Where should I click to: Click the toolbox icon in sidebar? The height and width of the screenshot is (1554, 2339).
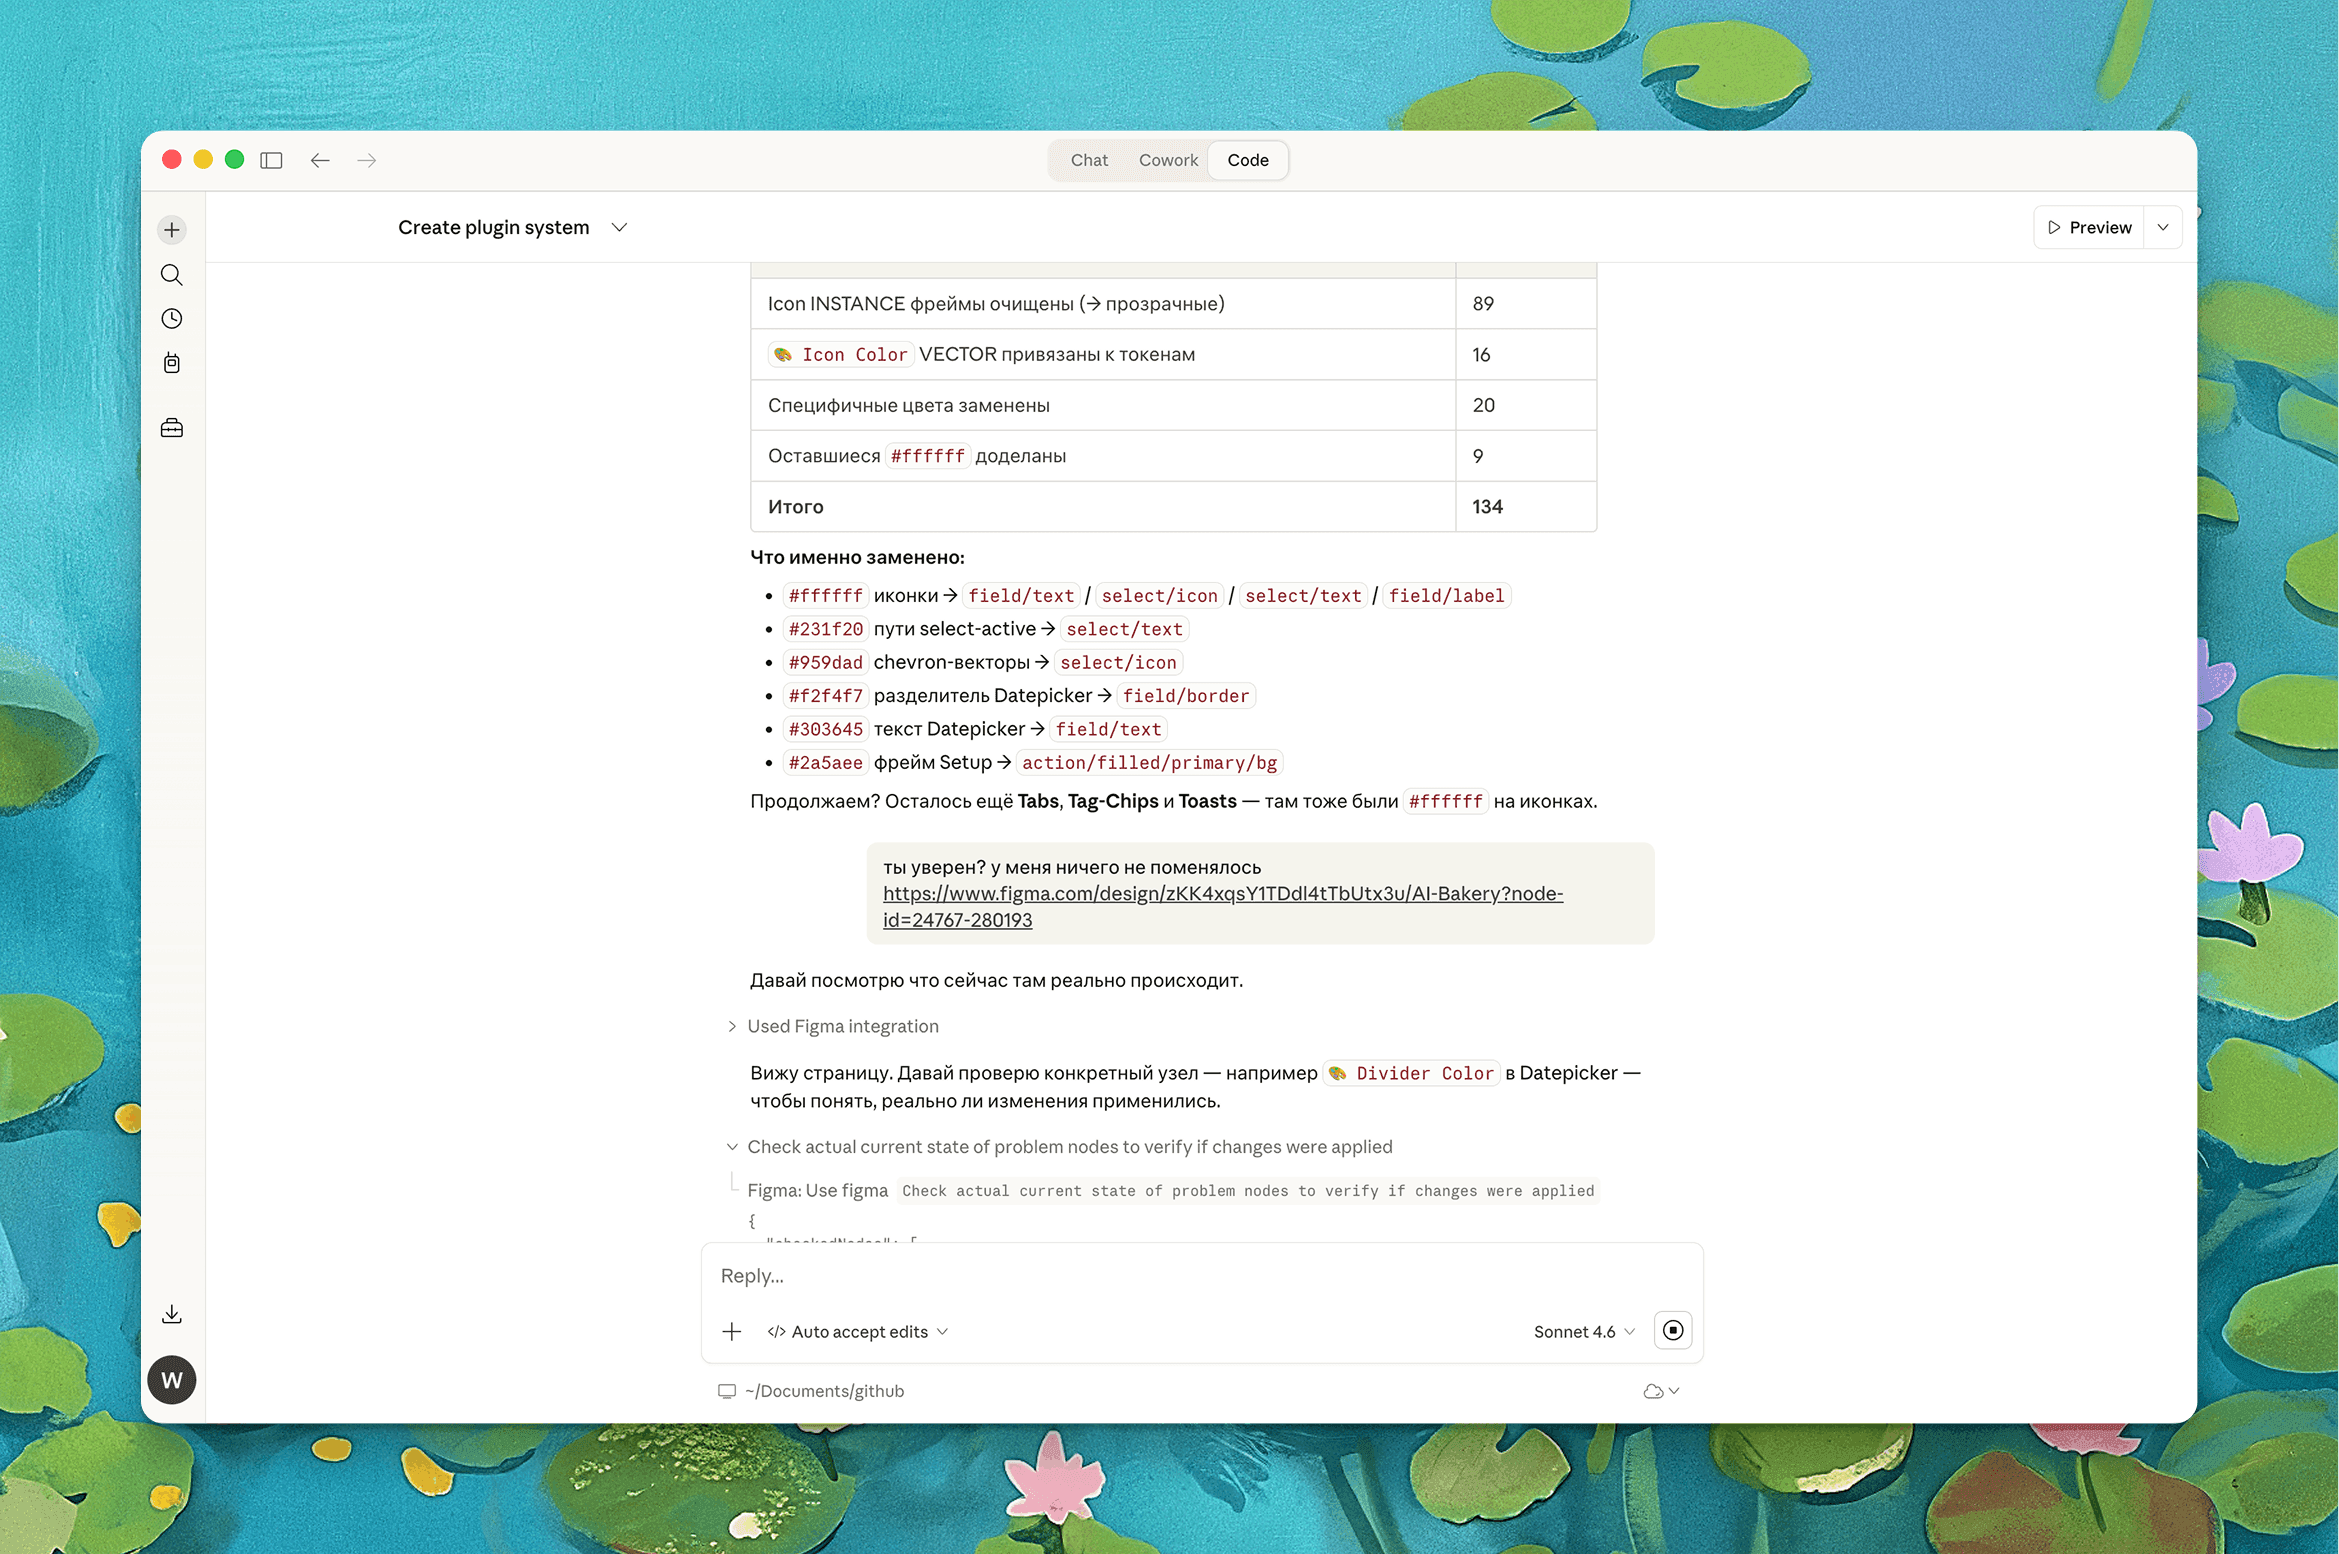click(x=172, y=428)
